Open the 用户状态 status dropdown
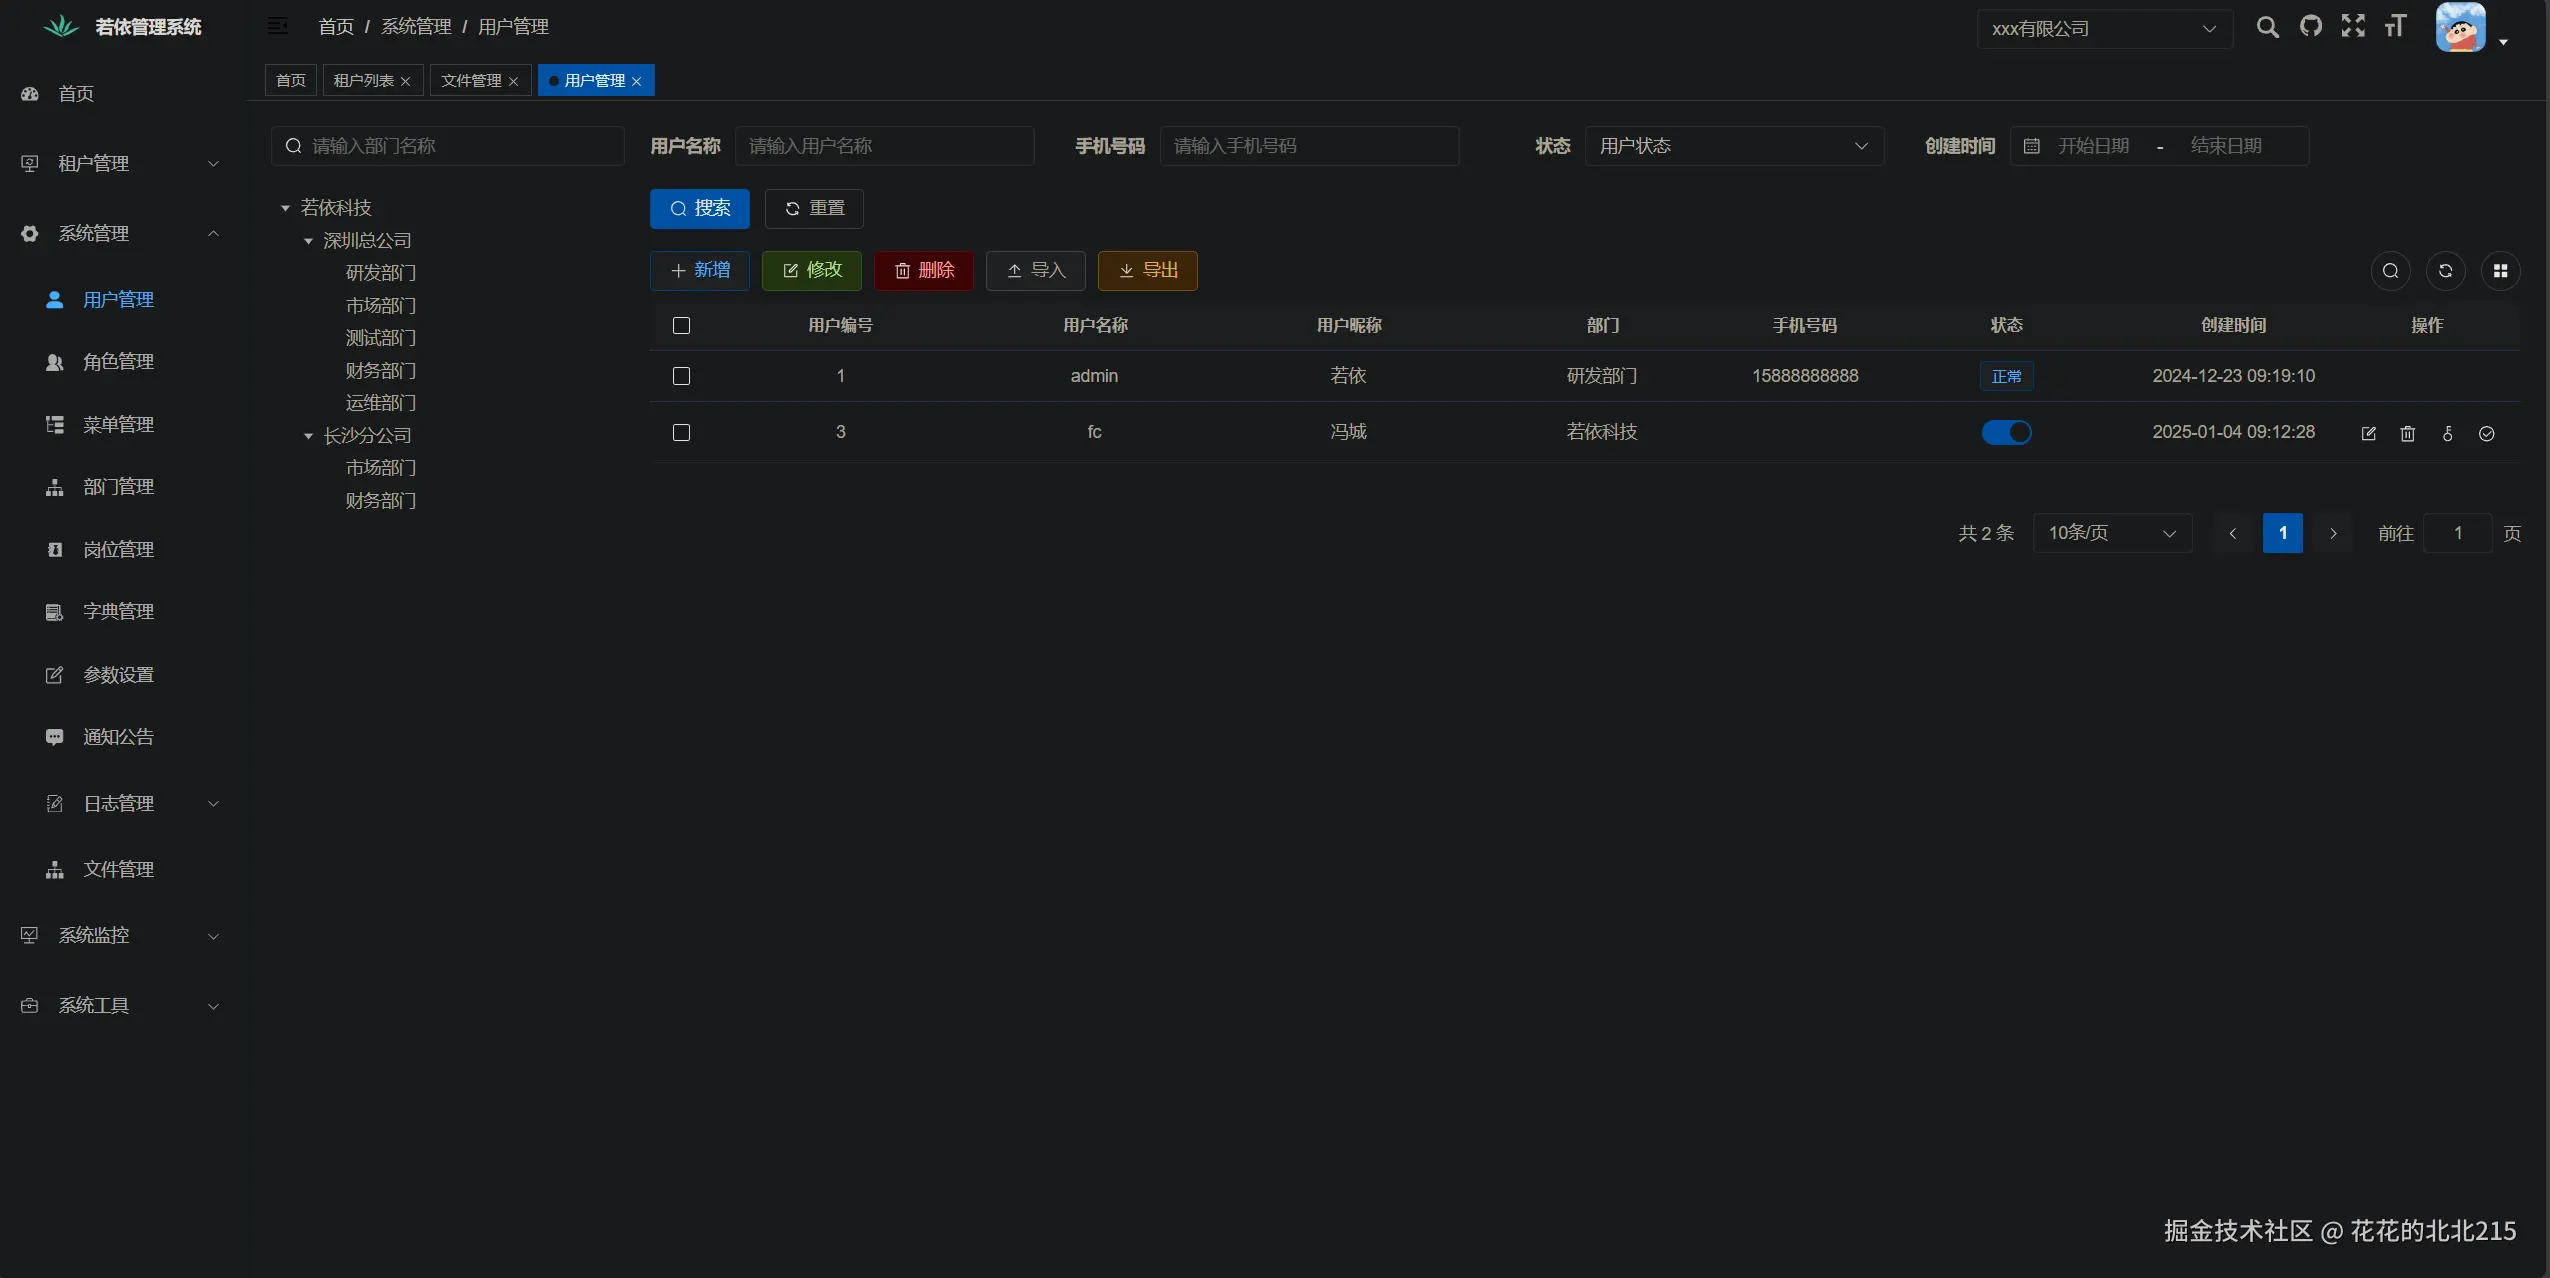Screen dimensions: 2550x1278 tap(1733, 146)
